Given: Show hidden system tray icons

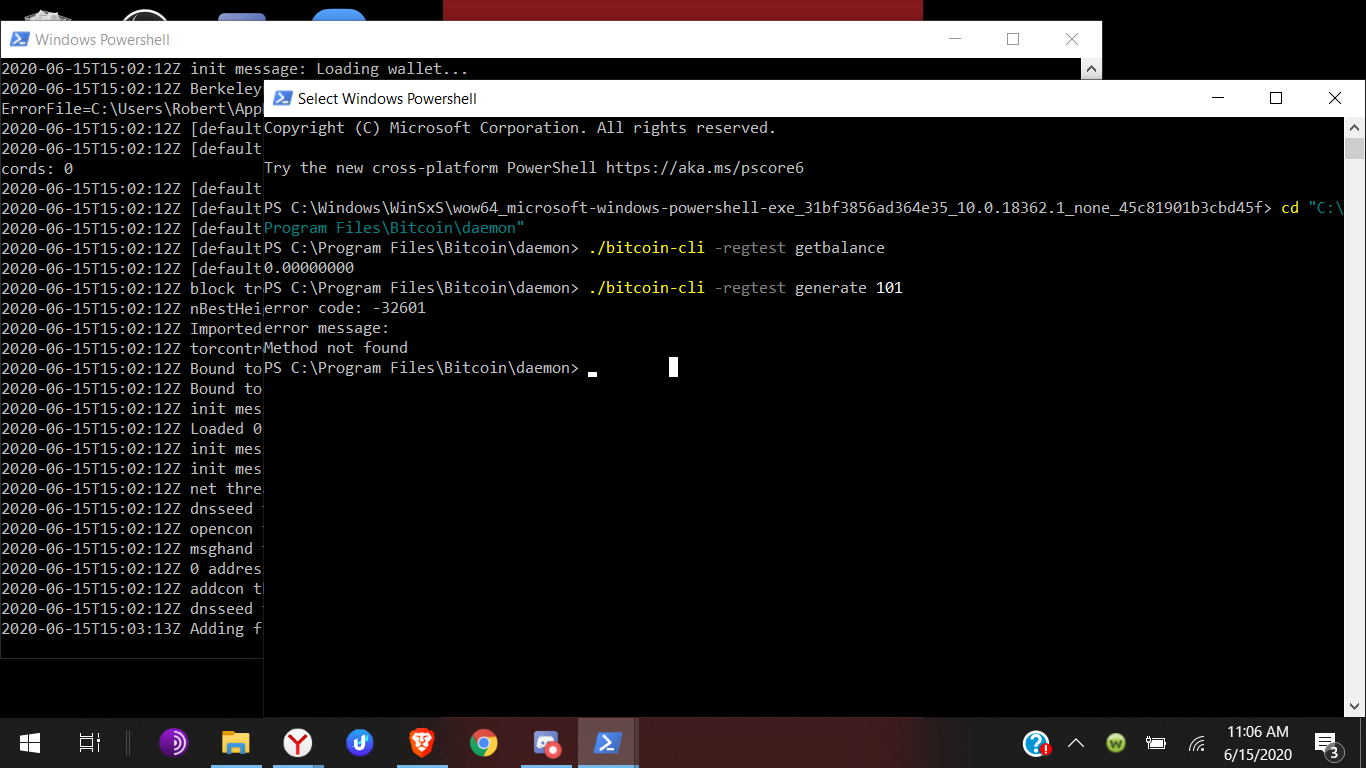Looking at the screenshot, I should point(1076,743).
